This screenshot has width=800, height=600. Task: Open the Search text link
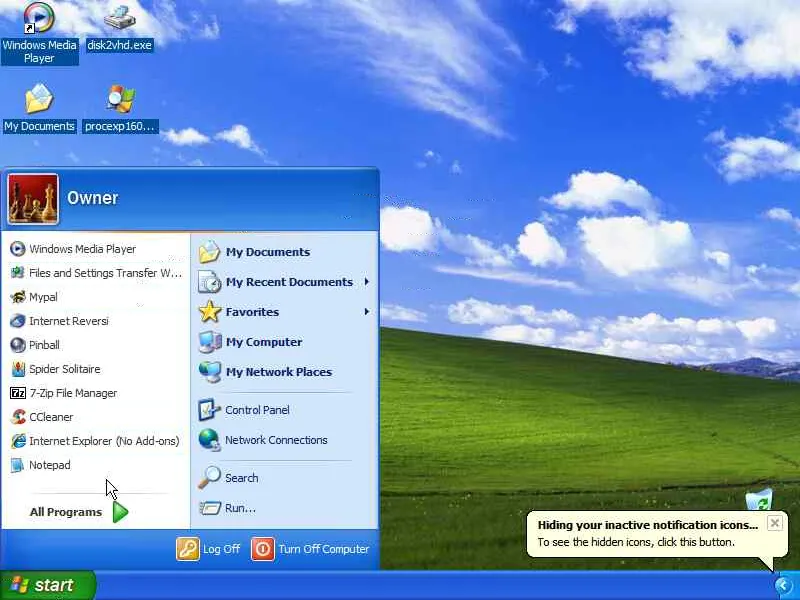[242, 478]
